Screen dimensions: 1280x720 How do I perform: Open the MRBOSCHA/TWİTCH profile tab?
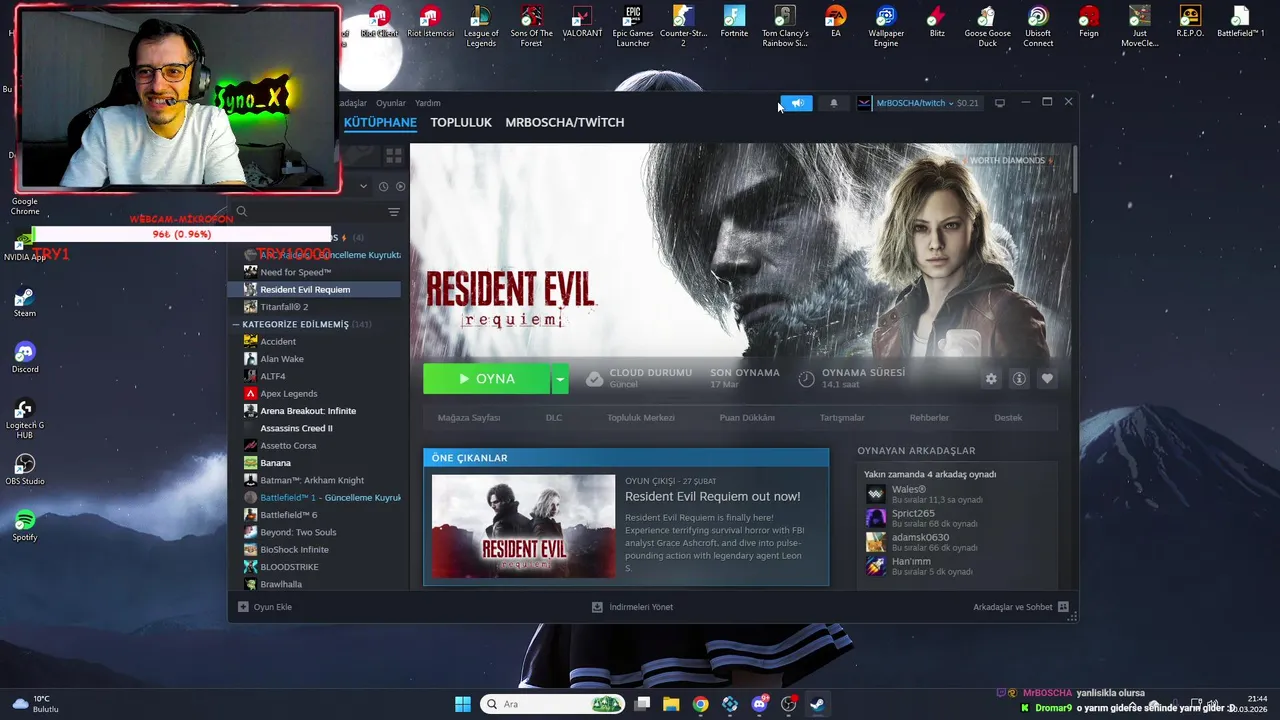[564, 122]
